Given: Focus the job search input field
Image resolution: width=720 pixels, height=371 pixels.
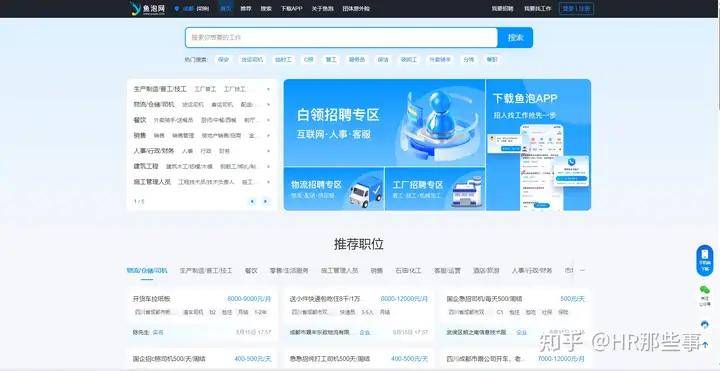Looking at the screenshot, I should click(341, 38).
